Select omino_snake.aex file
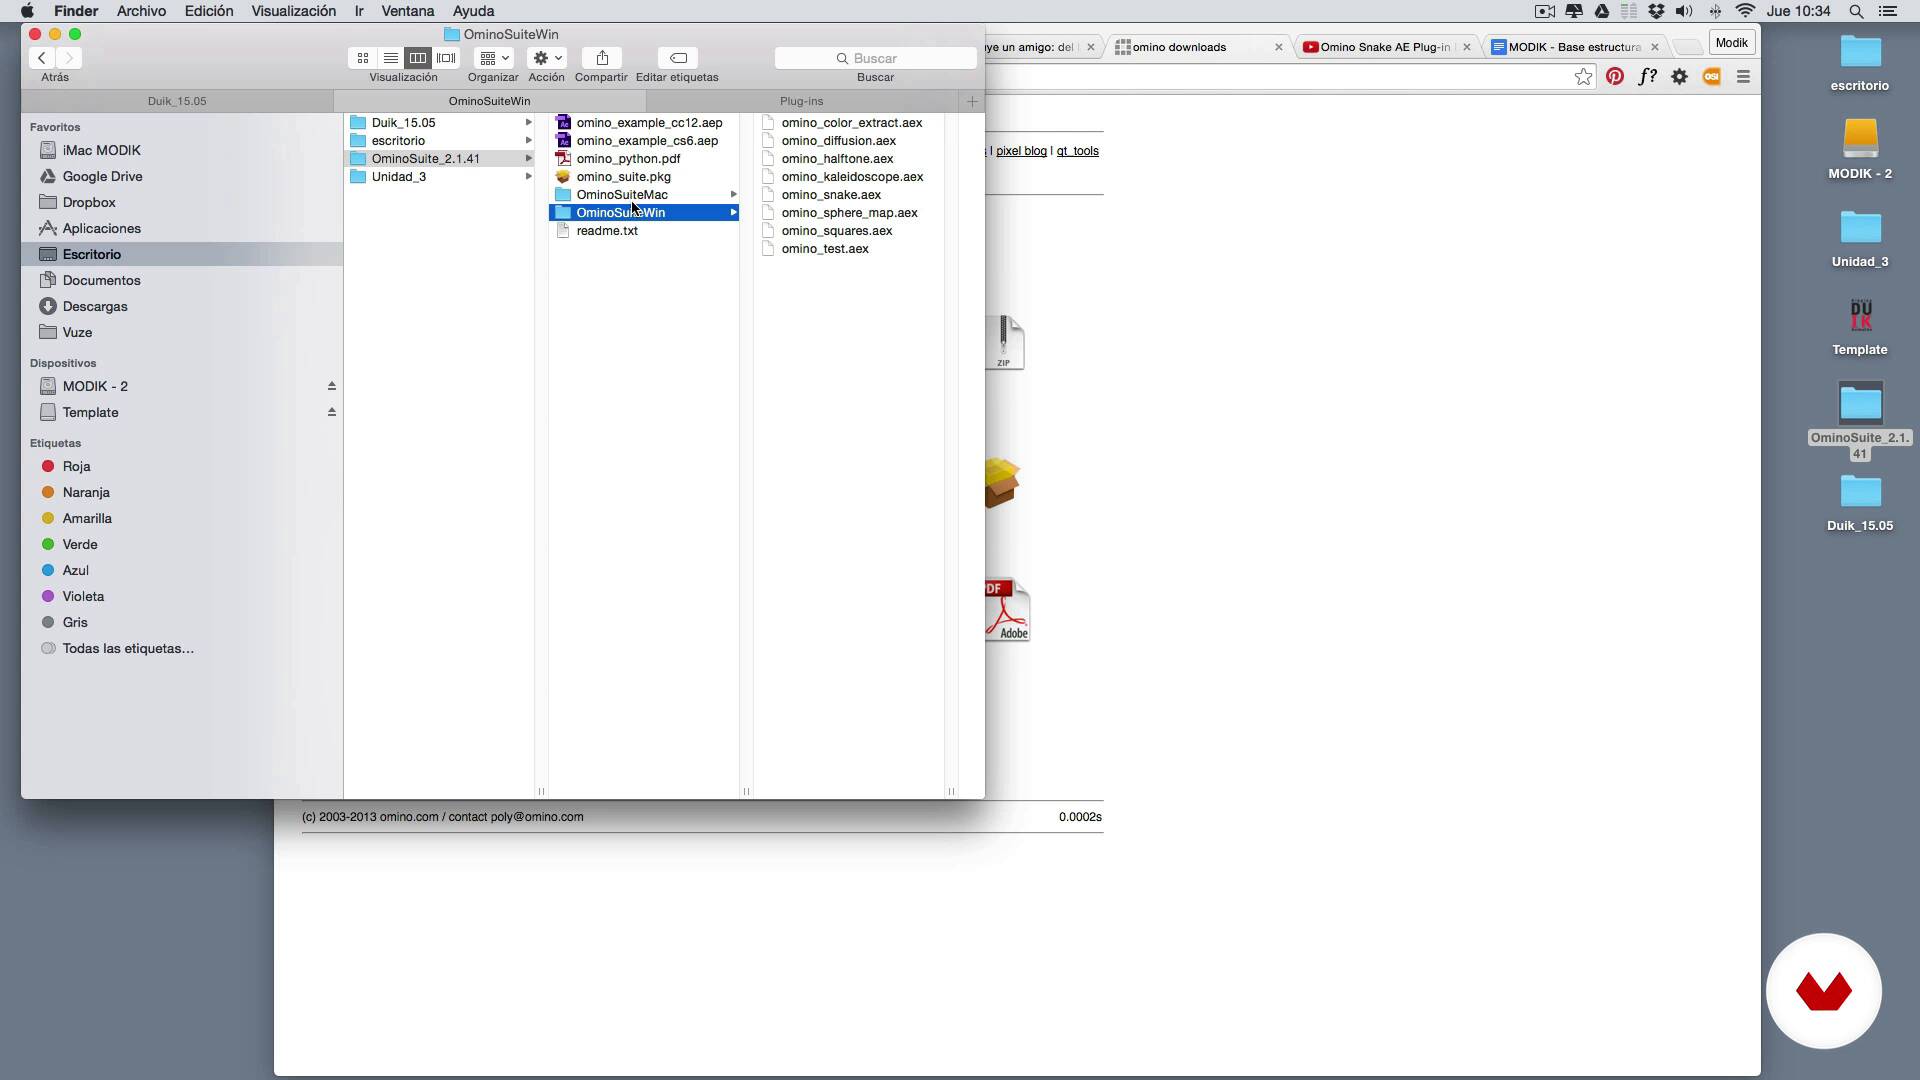The image size is (1920, 1080). [831, 195]
